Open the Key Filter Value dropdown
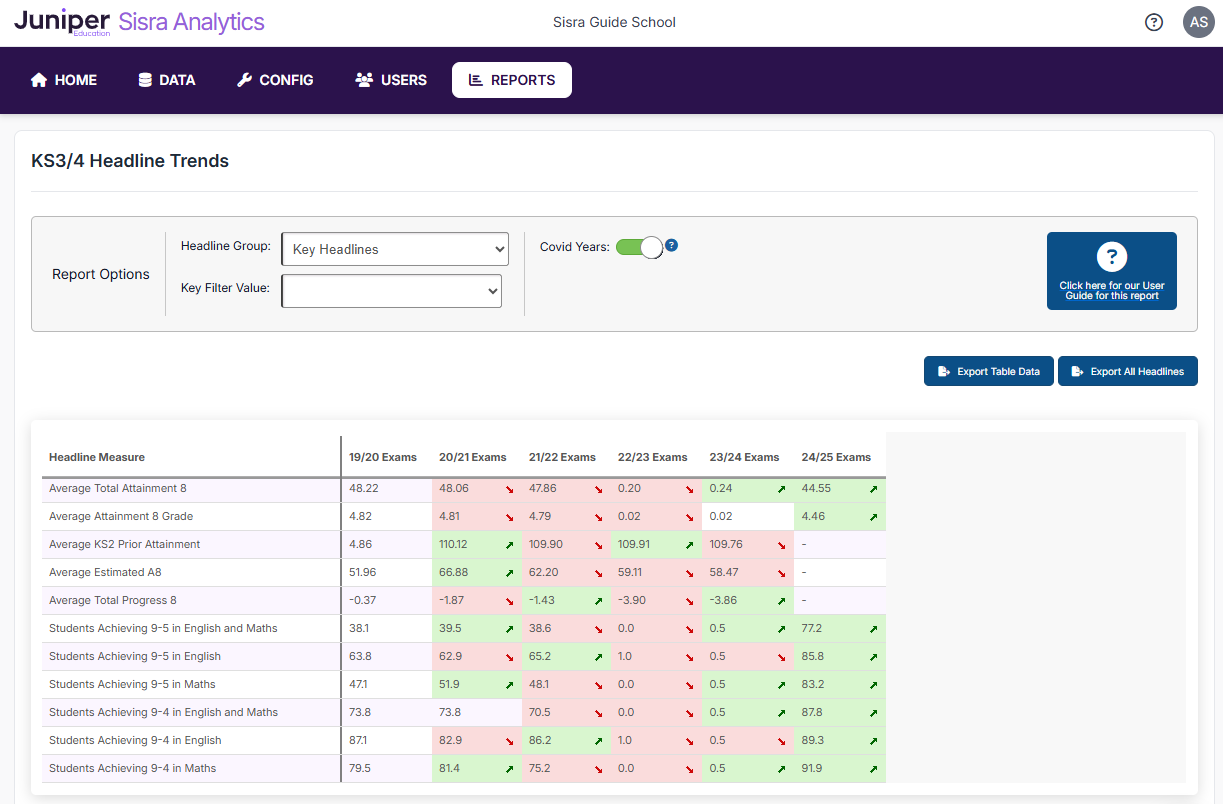 391,290
